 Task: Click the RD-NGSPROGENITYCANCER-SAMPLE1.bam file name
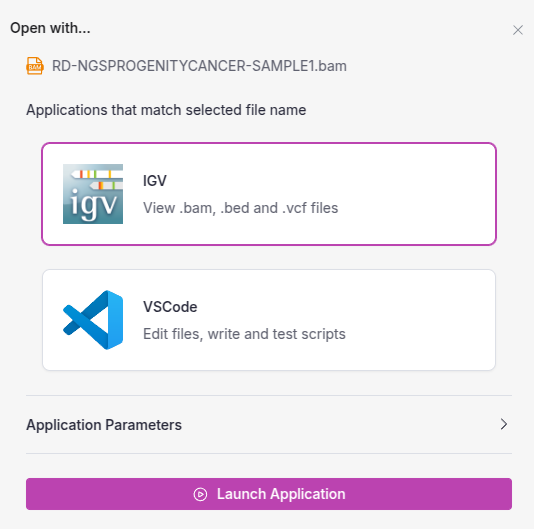[x=199, y=66]
